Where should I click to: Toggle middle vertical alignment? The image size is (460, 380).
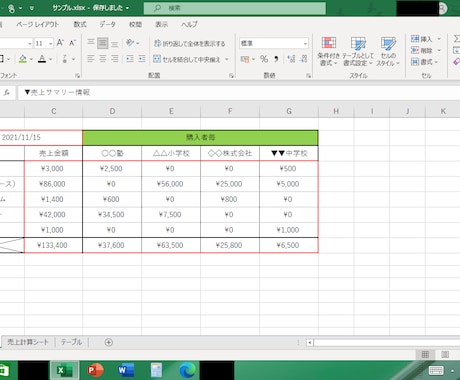click(103, 43)
